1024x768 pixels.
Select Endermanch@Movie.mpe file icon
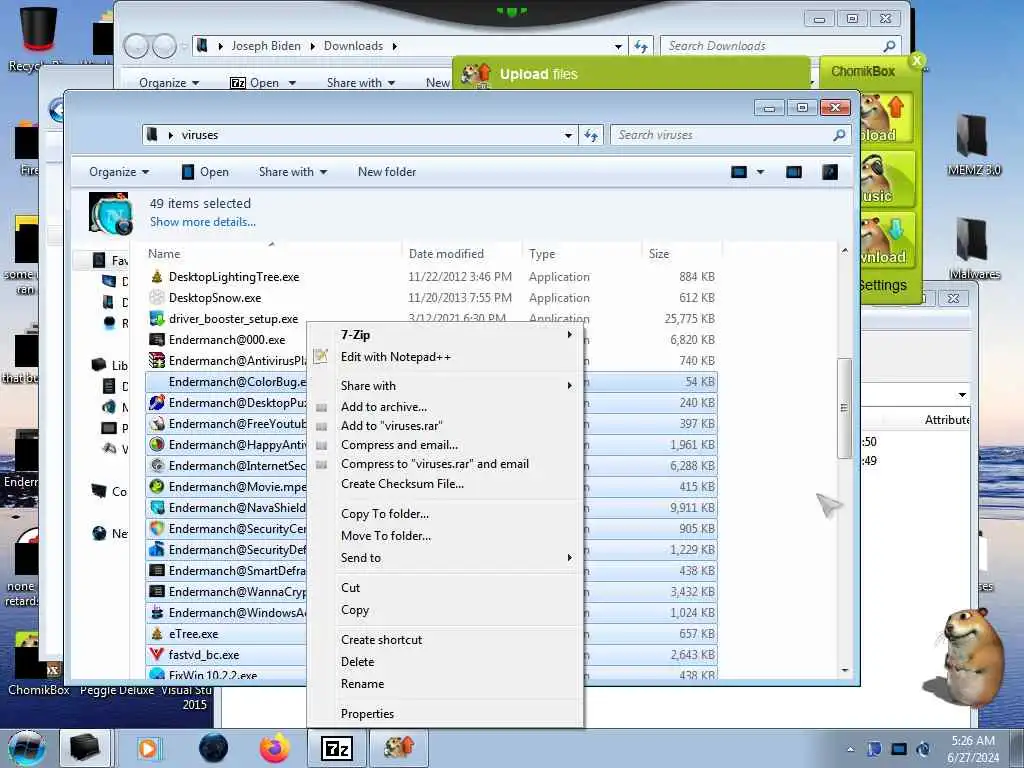click(x=157, y=487)
